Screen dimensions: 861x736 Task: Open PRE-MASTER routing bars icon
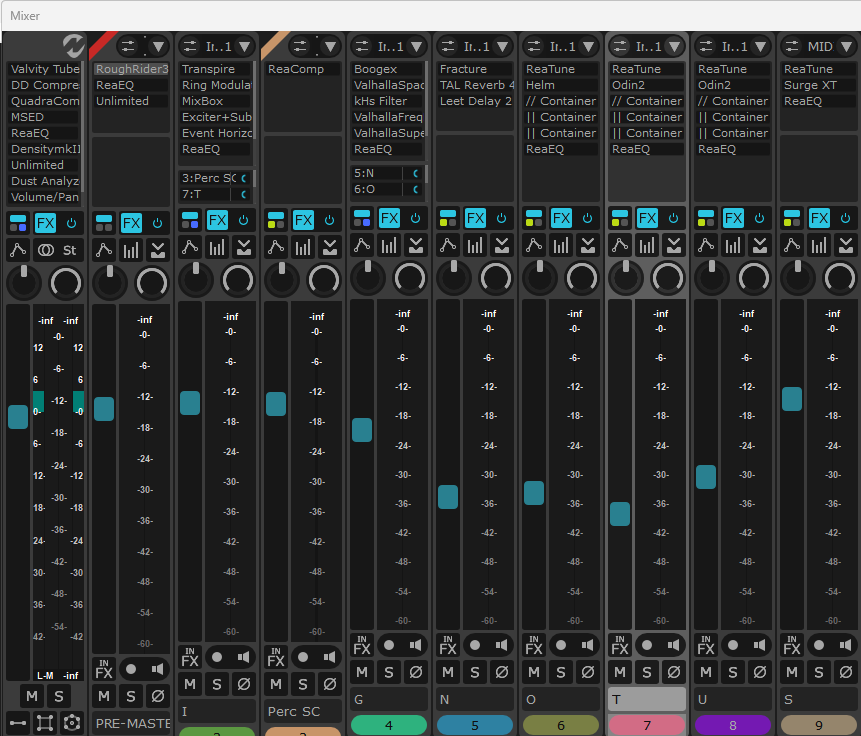click(131, 250)
